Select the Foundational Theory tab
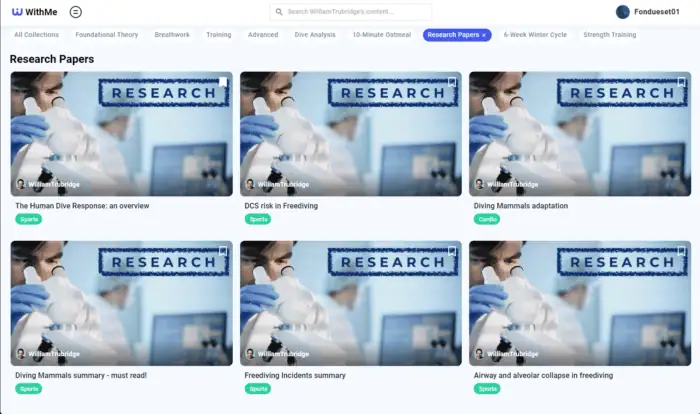This screenshot has height=414, width=700. (x=107, y=35)
